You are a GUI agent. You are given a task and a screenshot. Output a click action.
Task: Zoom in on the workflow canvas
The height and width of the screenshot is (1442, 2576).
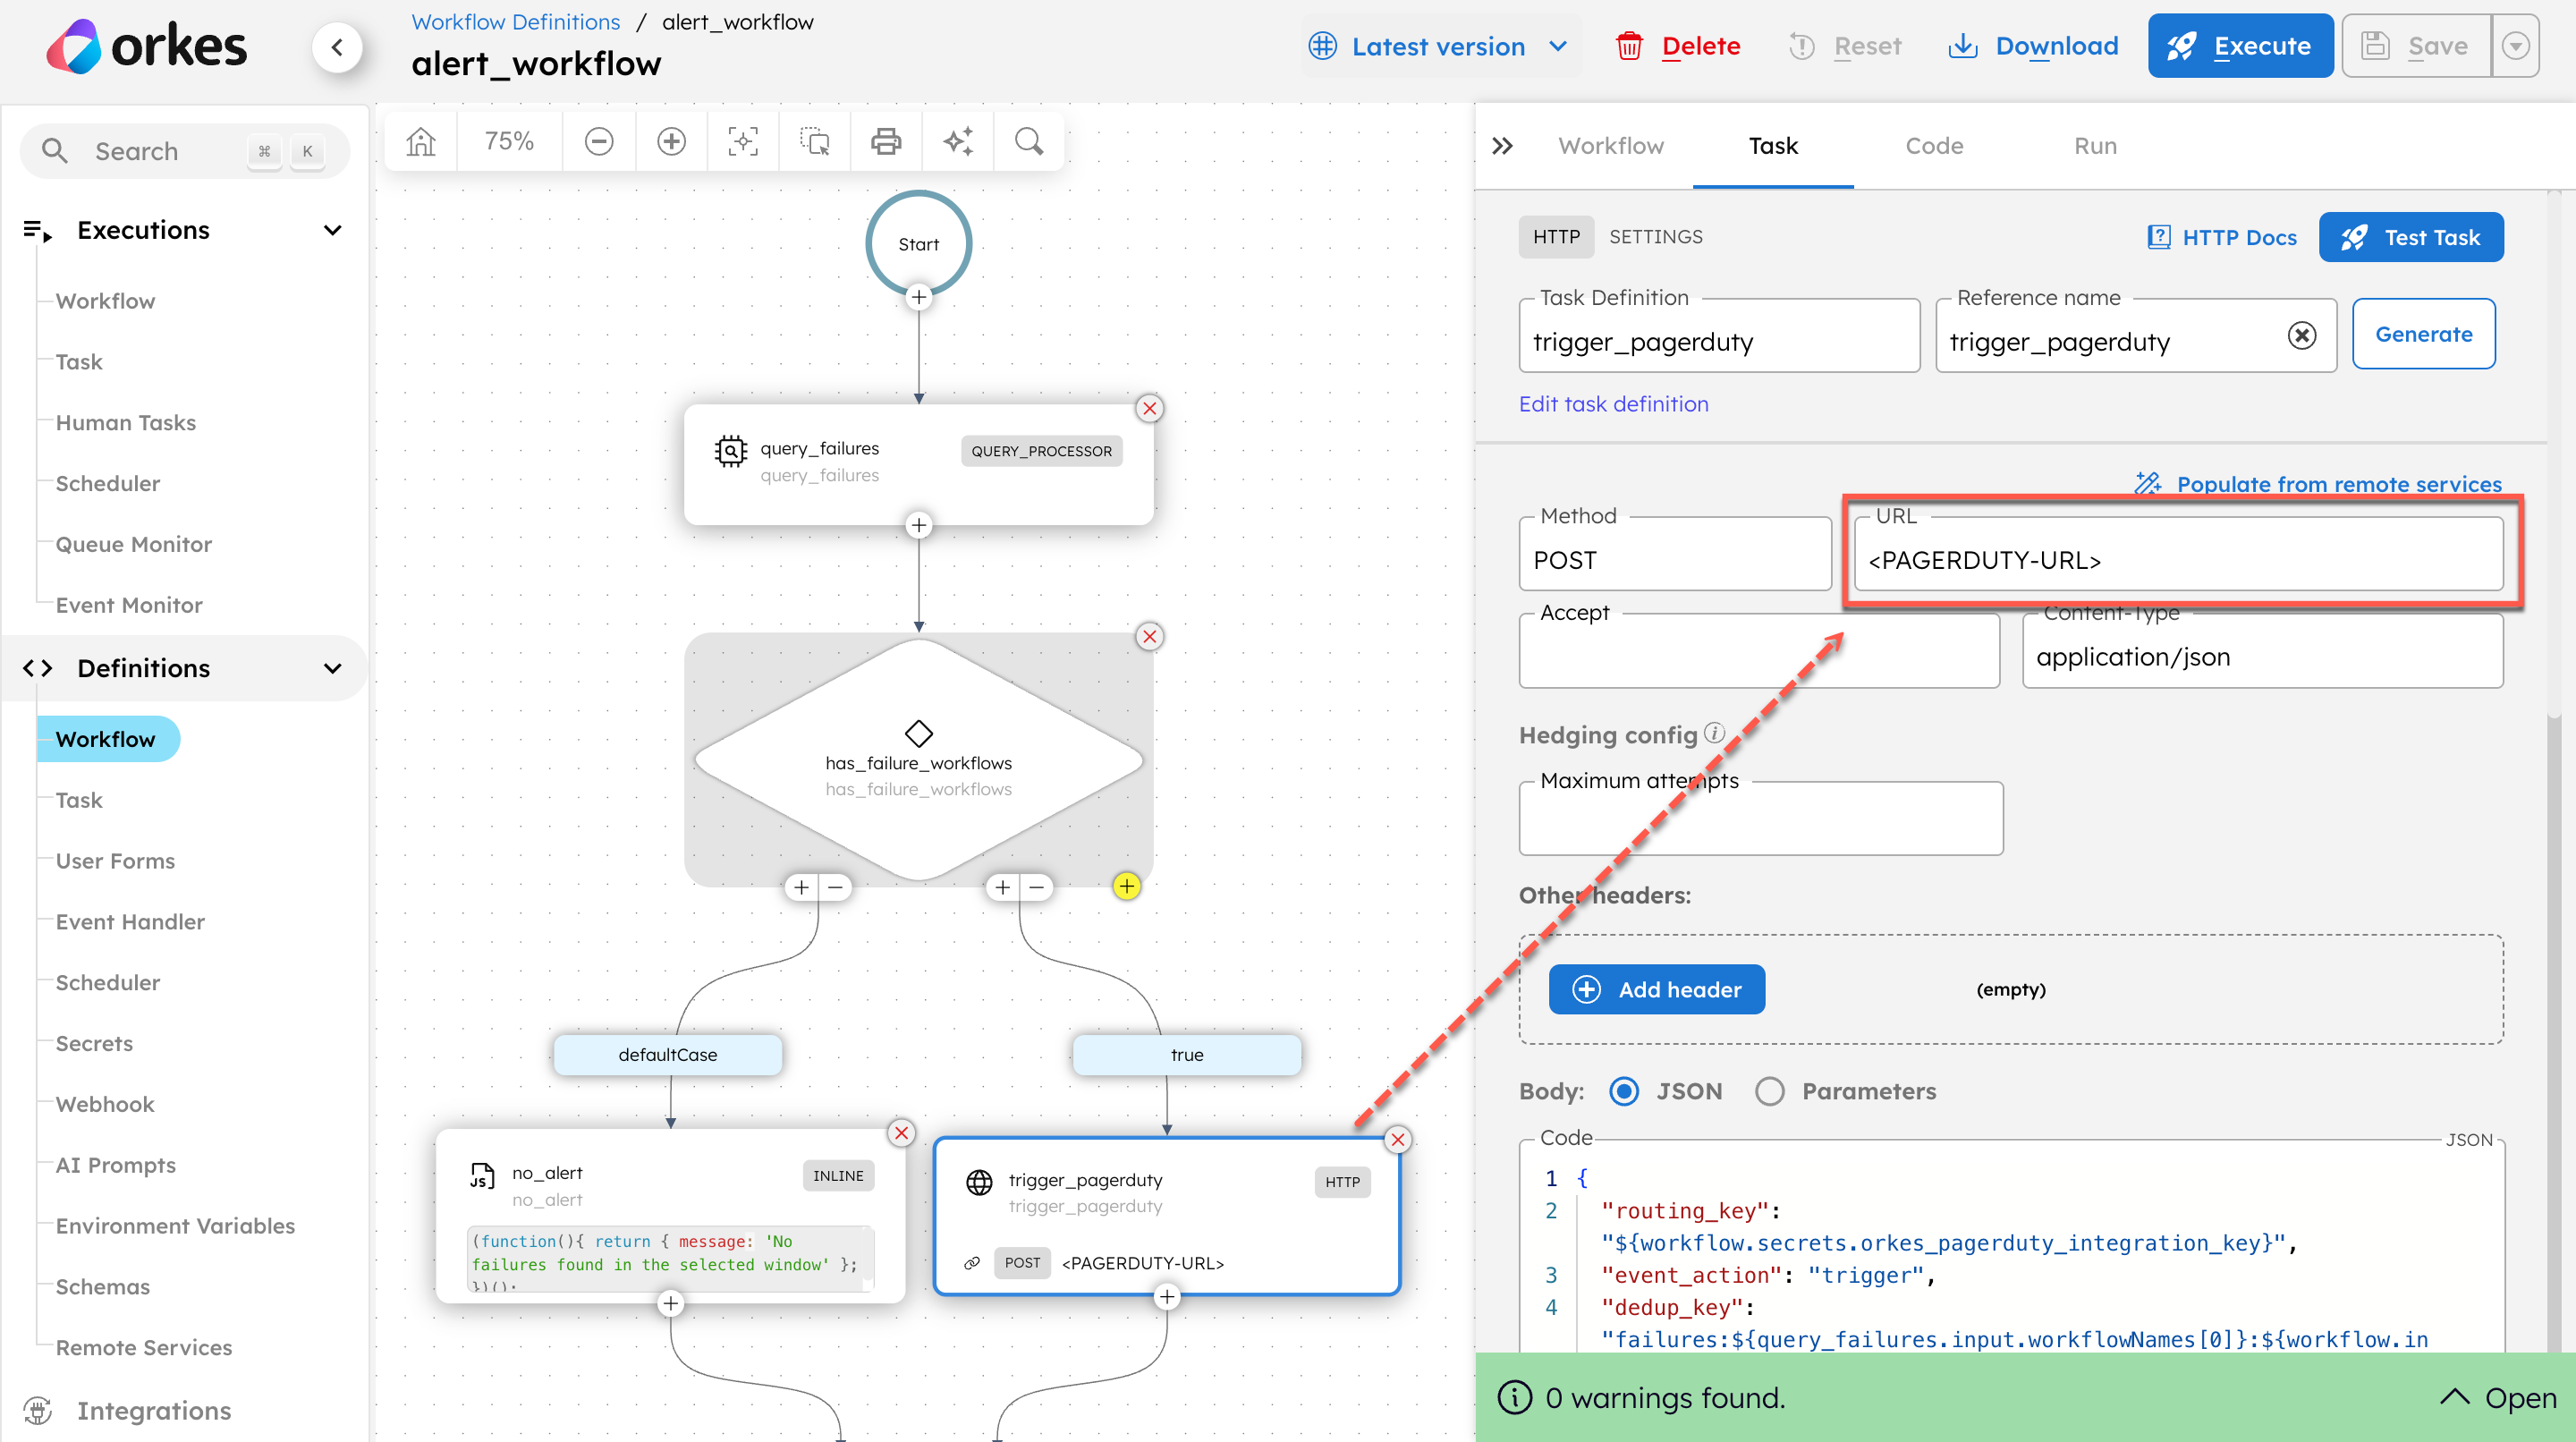671,141
